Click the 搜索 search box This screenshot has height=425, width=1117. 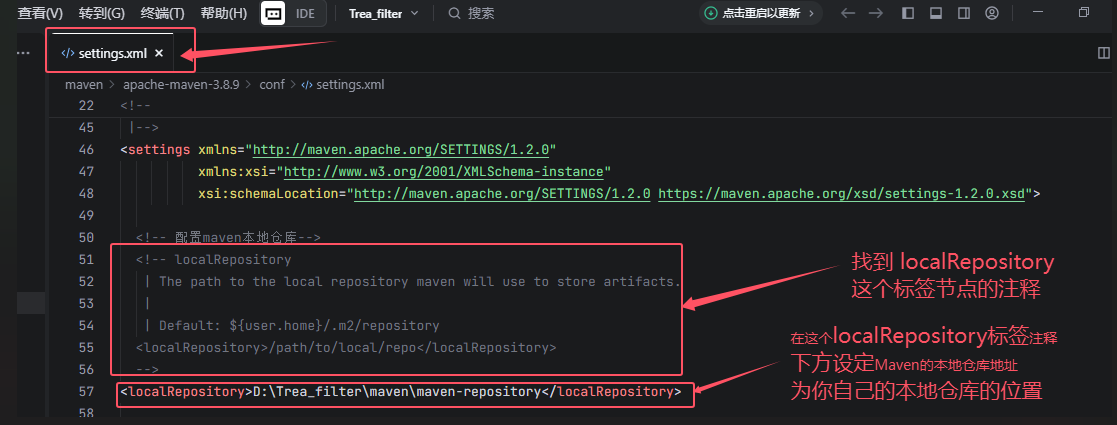pos(472,14)
